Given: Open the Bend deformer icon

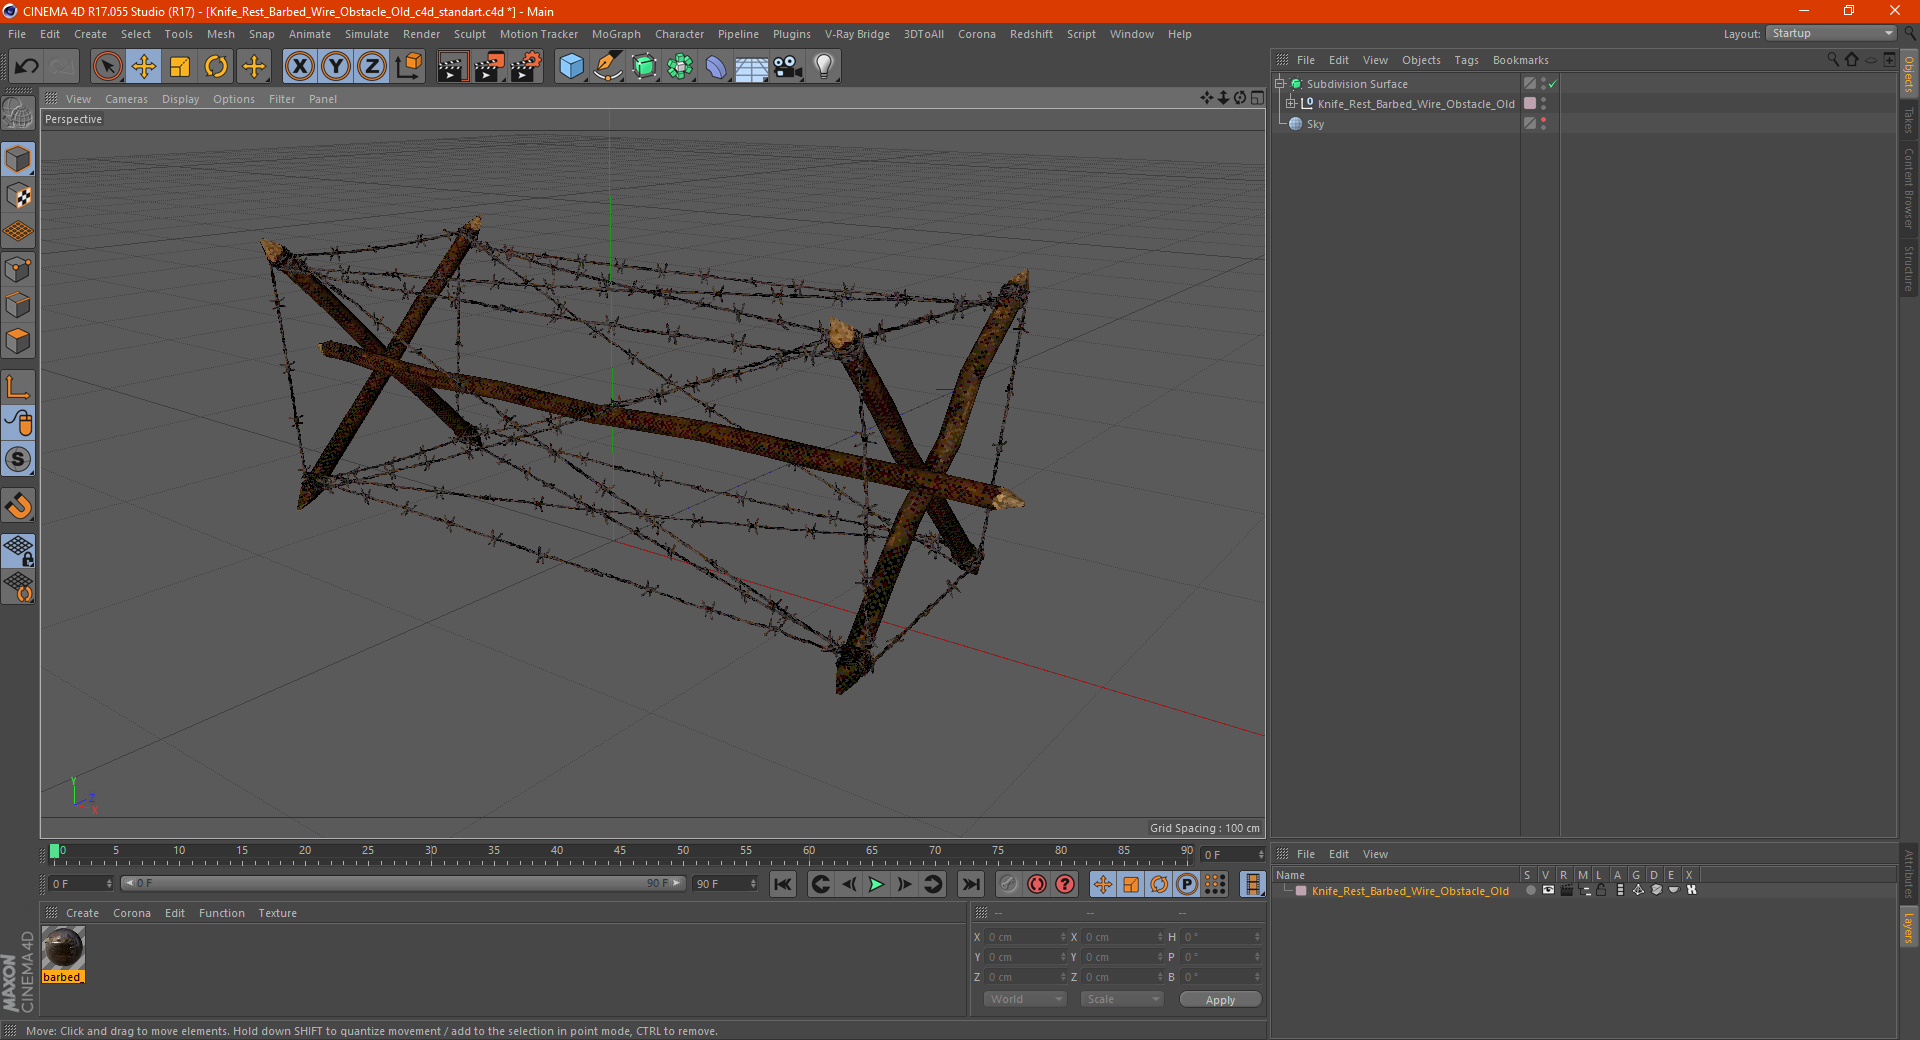Looking at the screenshot, I should pyautogui.click(x=716, y=67).
